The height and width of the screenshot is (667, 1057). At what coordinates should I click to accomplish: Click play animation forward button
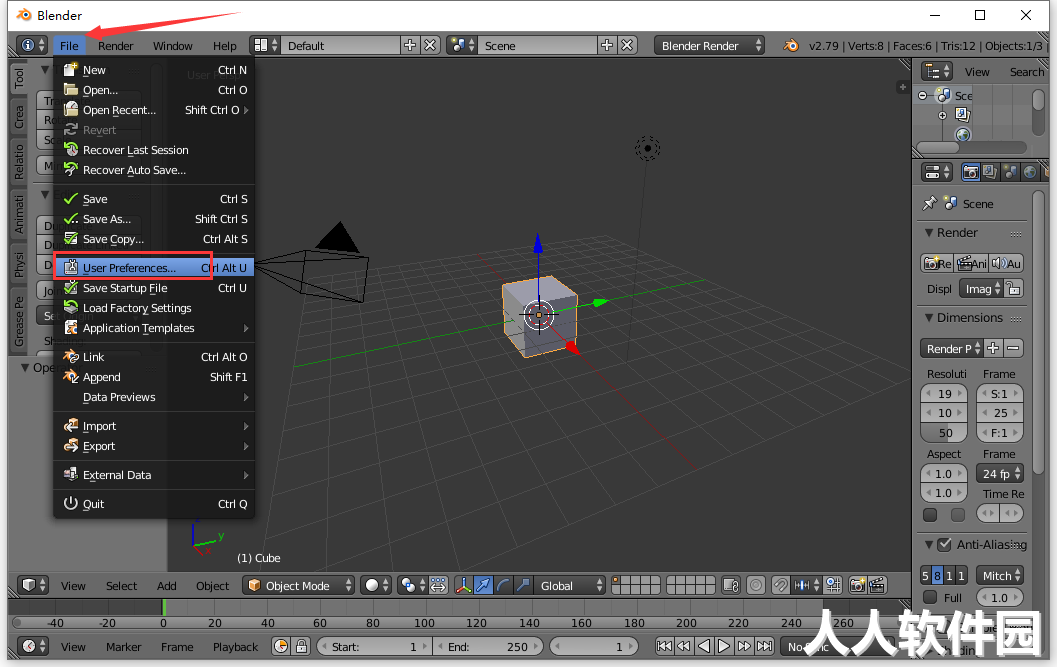(723, 647)
